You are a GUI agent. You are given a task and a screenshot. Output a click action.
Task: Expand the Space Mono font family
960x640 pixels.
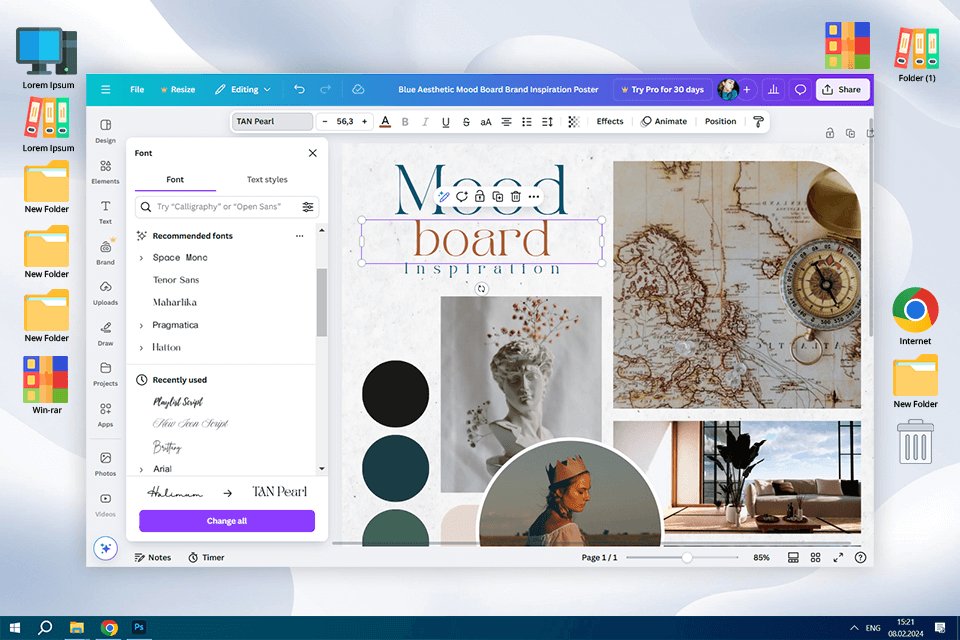(x=141, y=258)
